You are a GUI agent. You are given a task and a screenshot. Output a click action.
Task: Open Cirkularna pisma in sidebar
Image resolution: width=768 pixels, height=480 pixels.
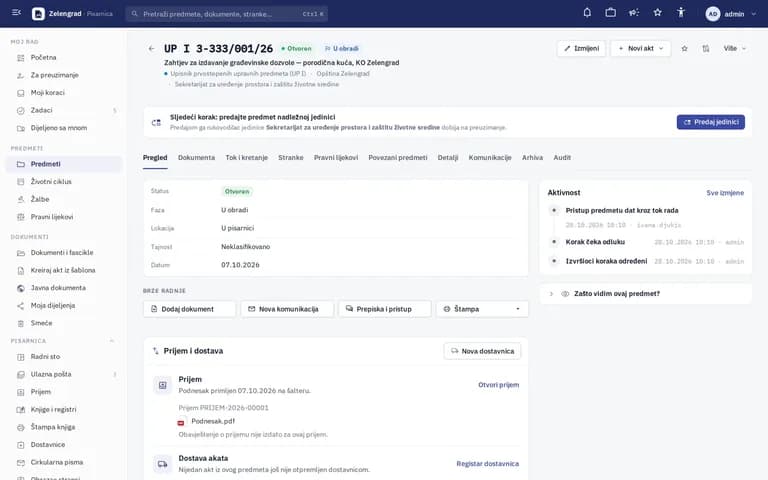coord(64,462)
